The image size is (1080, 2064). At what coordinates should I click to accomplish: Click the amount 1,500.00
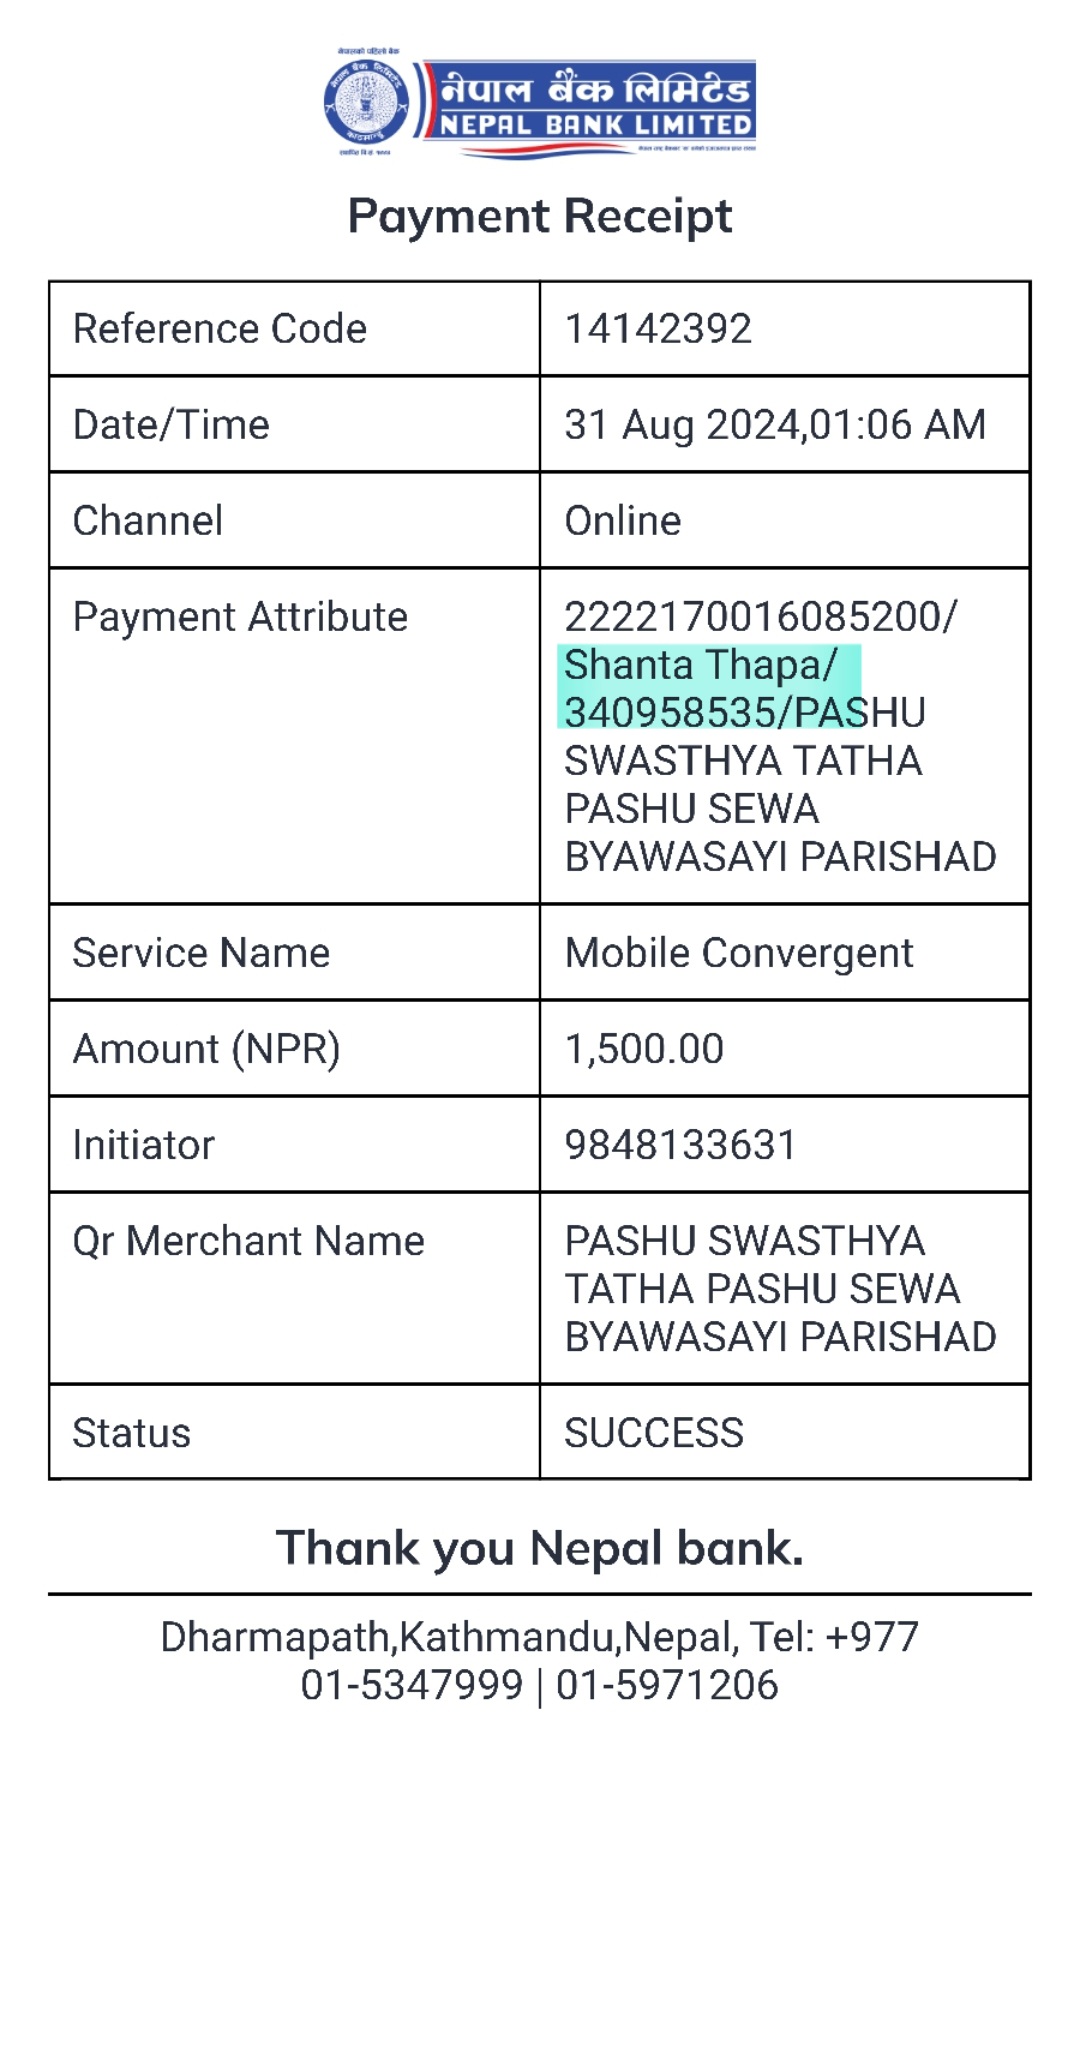point(644,1049)
